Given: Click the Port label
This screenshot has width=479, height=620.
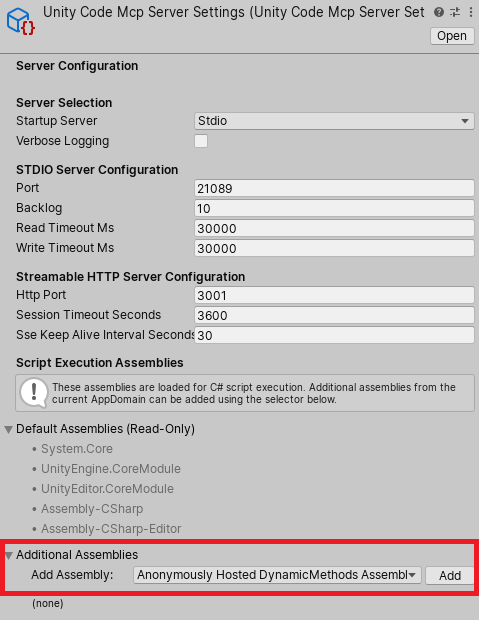Looking at the screenshot, I should (28, 188).
